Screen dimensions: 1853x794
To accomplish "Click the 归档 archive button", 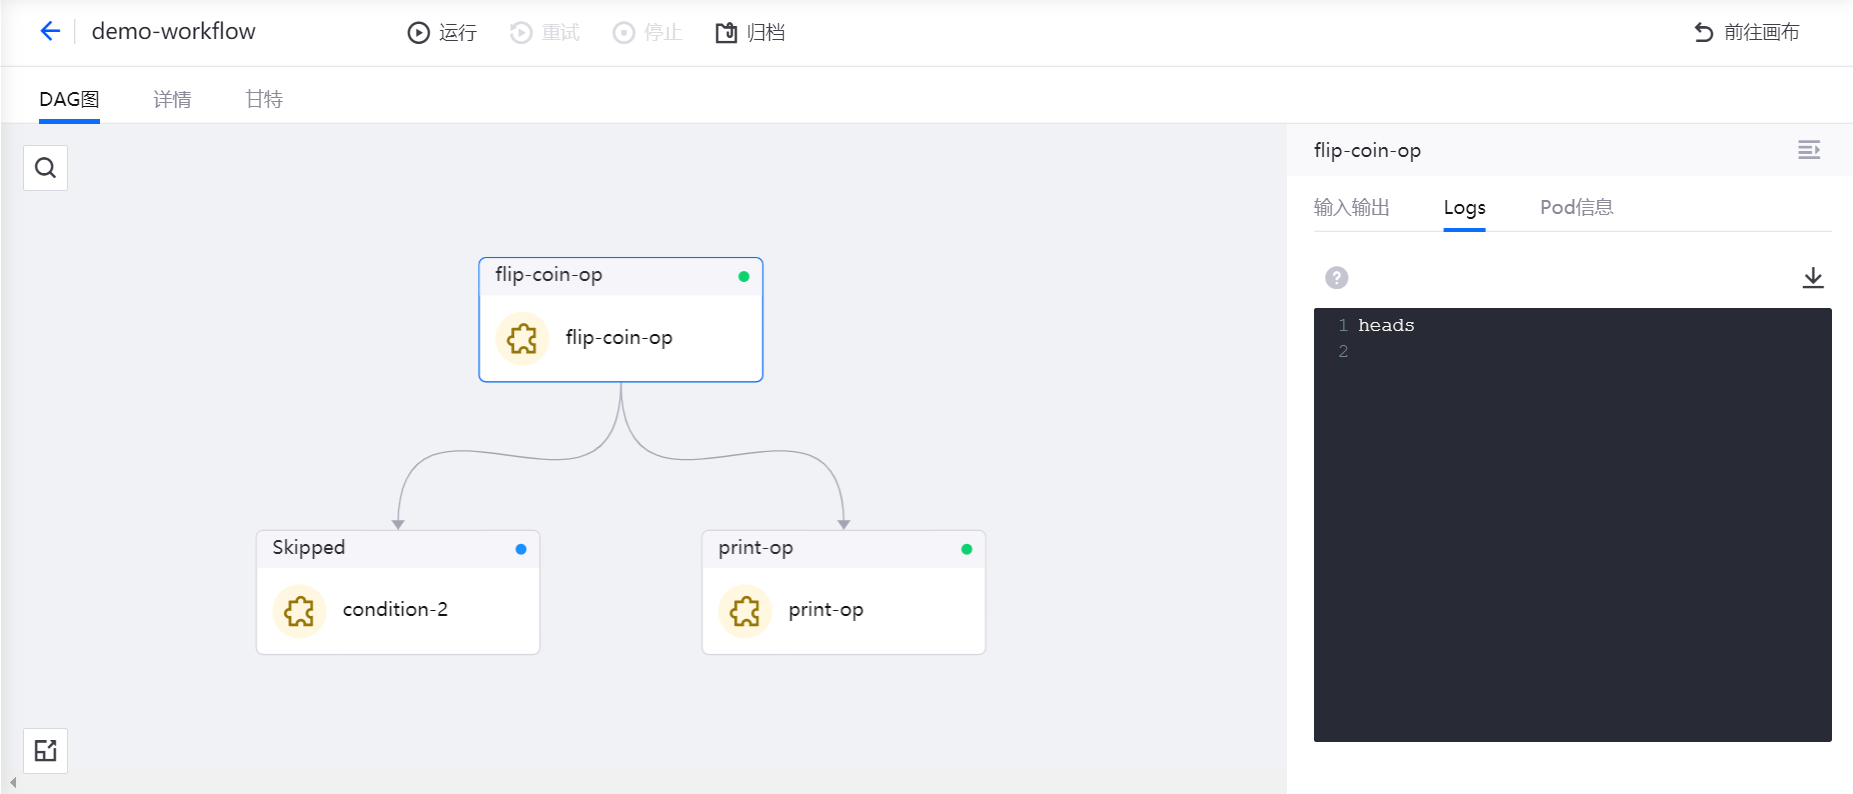I will click(x=750, y=33).
